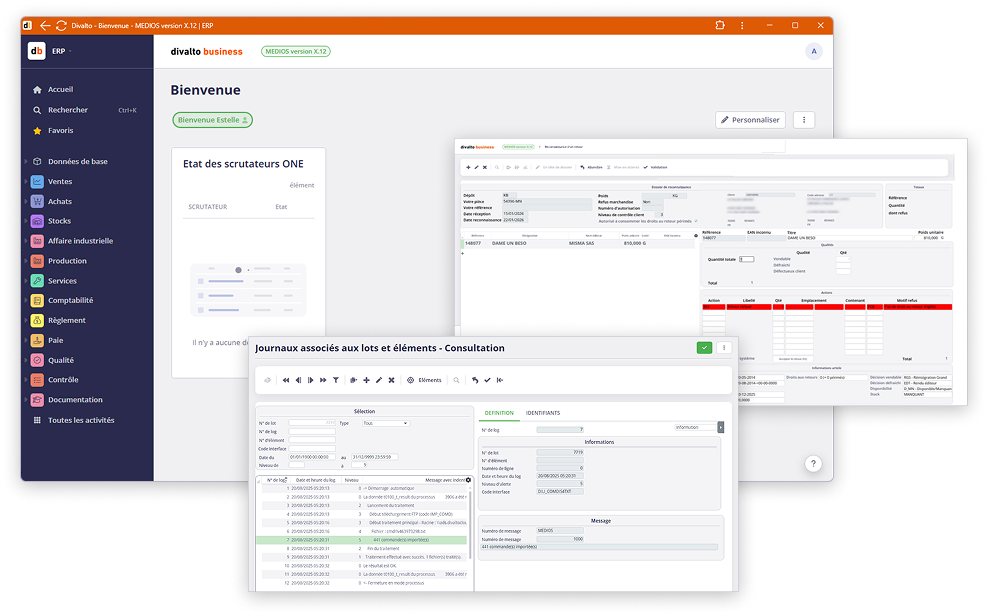Expand the Données de base menu
The height and width of the screenshot is (616, 988).
pyautogui.click(x=77, y=161)
